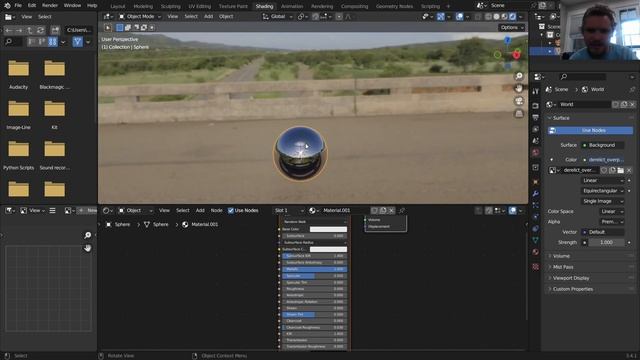640x360 pixels.
Task: Open the Physics properties tab
Action: tap(536, 217)
